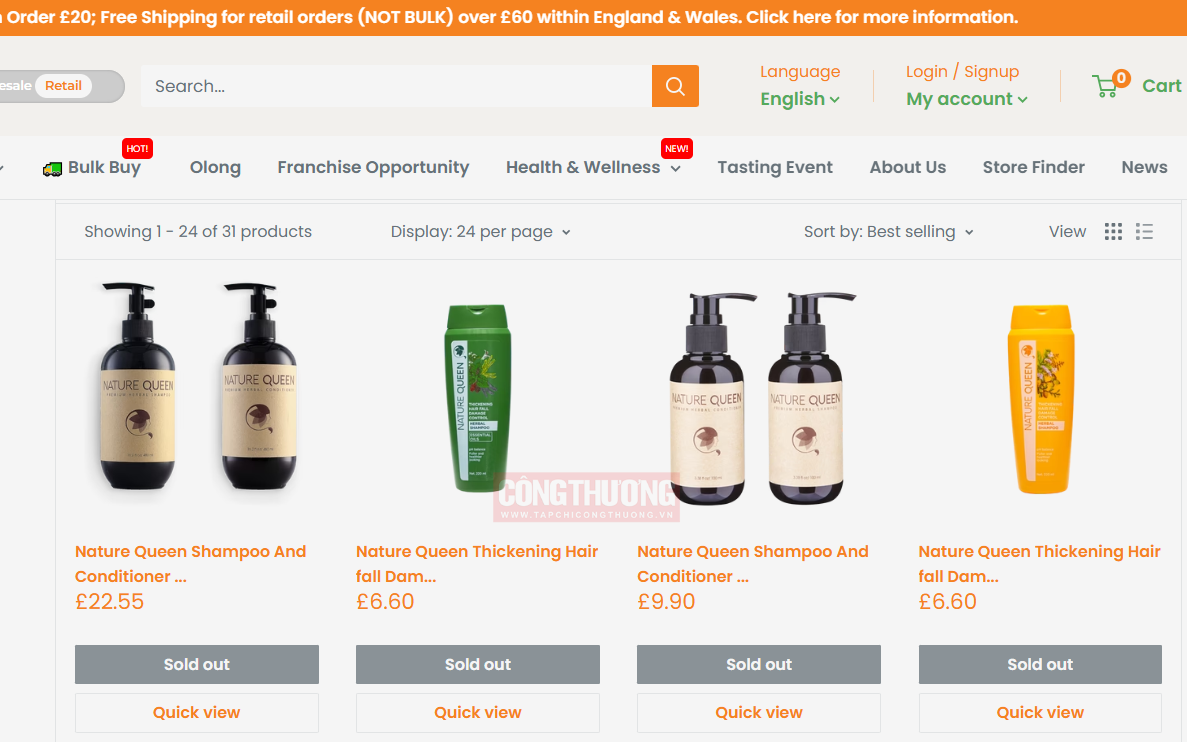
Task: Expand the English language dropdown
Action: (799, 99)
